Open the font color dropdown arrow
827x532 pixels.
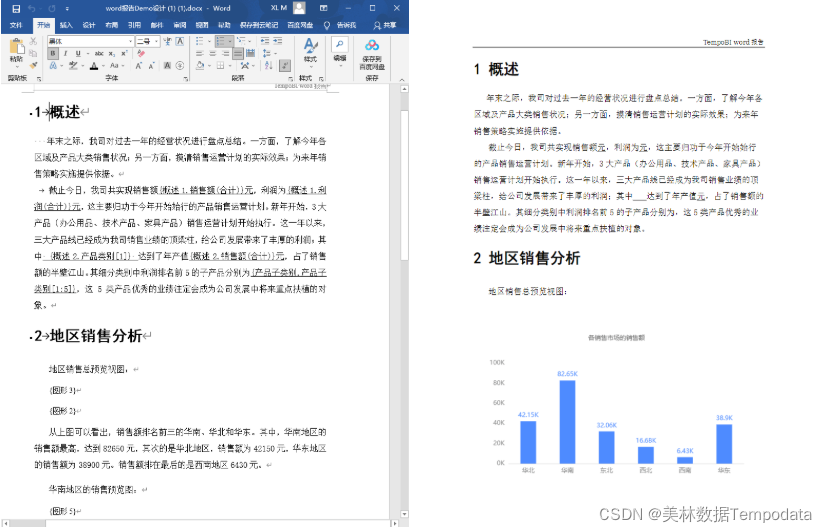click(102, 66)
